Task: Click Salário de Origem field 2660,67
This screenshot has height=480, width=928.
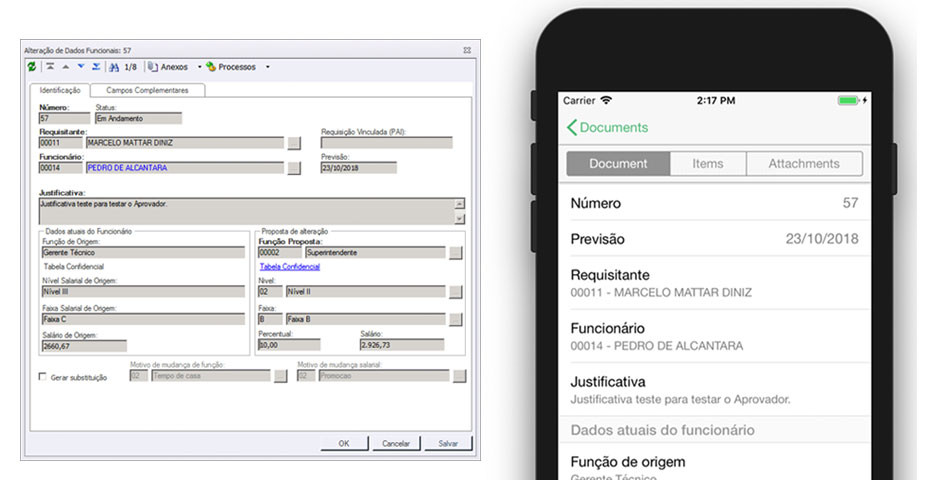Action: coord(84,346)
